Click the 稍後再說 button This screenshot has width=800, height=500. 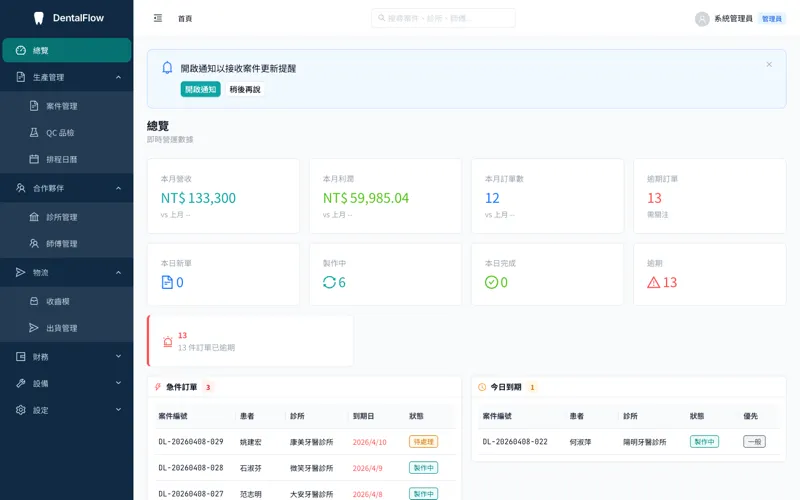coord(245,89)
